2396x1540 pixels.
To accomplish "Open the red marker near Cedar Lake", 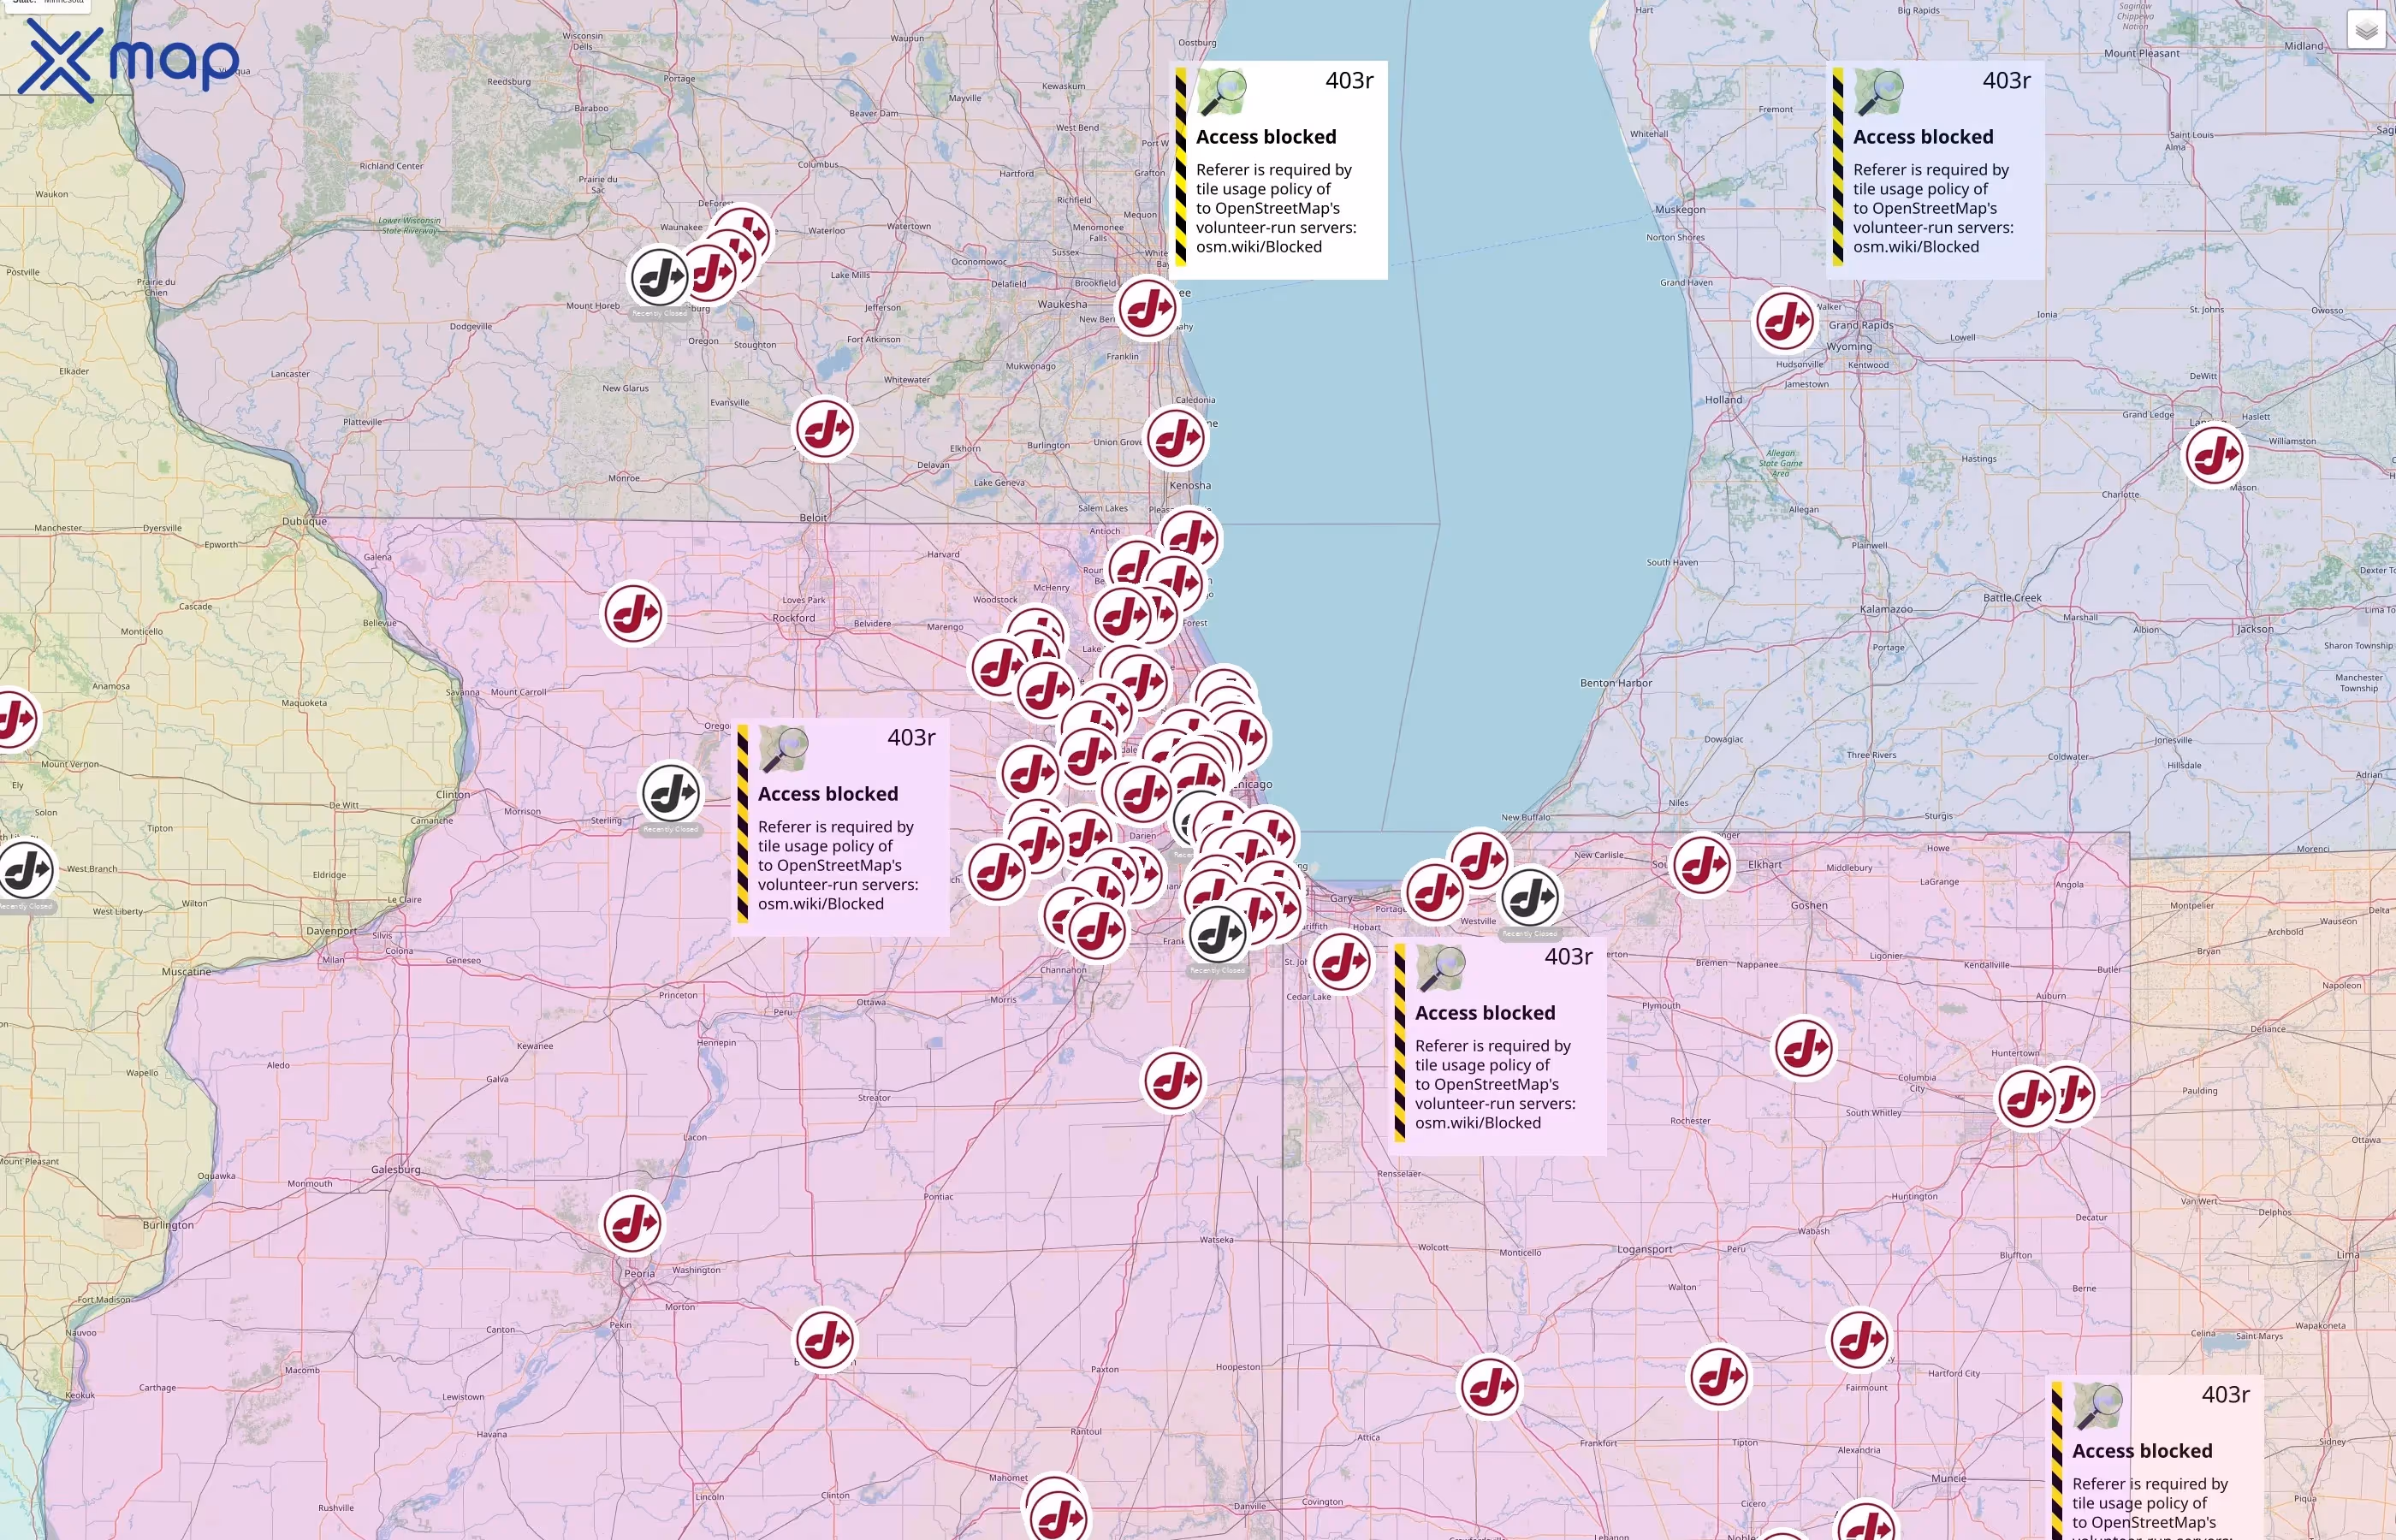I will click(1342, 962).
